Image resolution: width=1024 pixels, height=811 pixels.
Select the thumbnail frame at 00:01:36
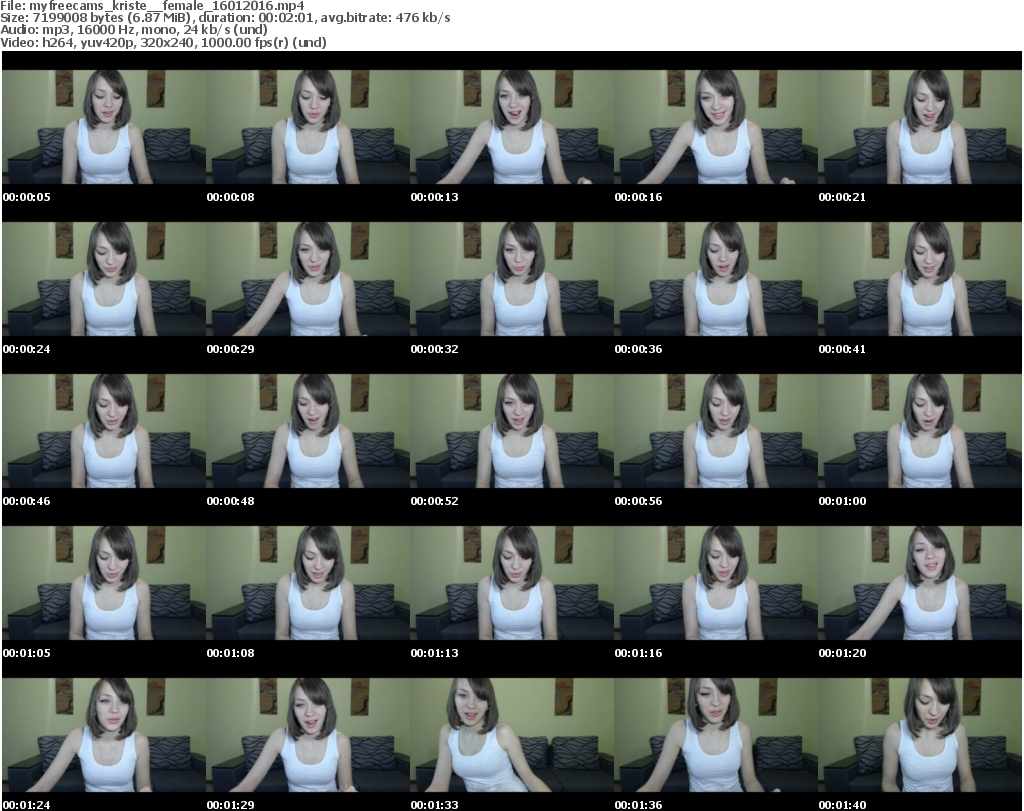(716, 735)
